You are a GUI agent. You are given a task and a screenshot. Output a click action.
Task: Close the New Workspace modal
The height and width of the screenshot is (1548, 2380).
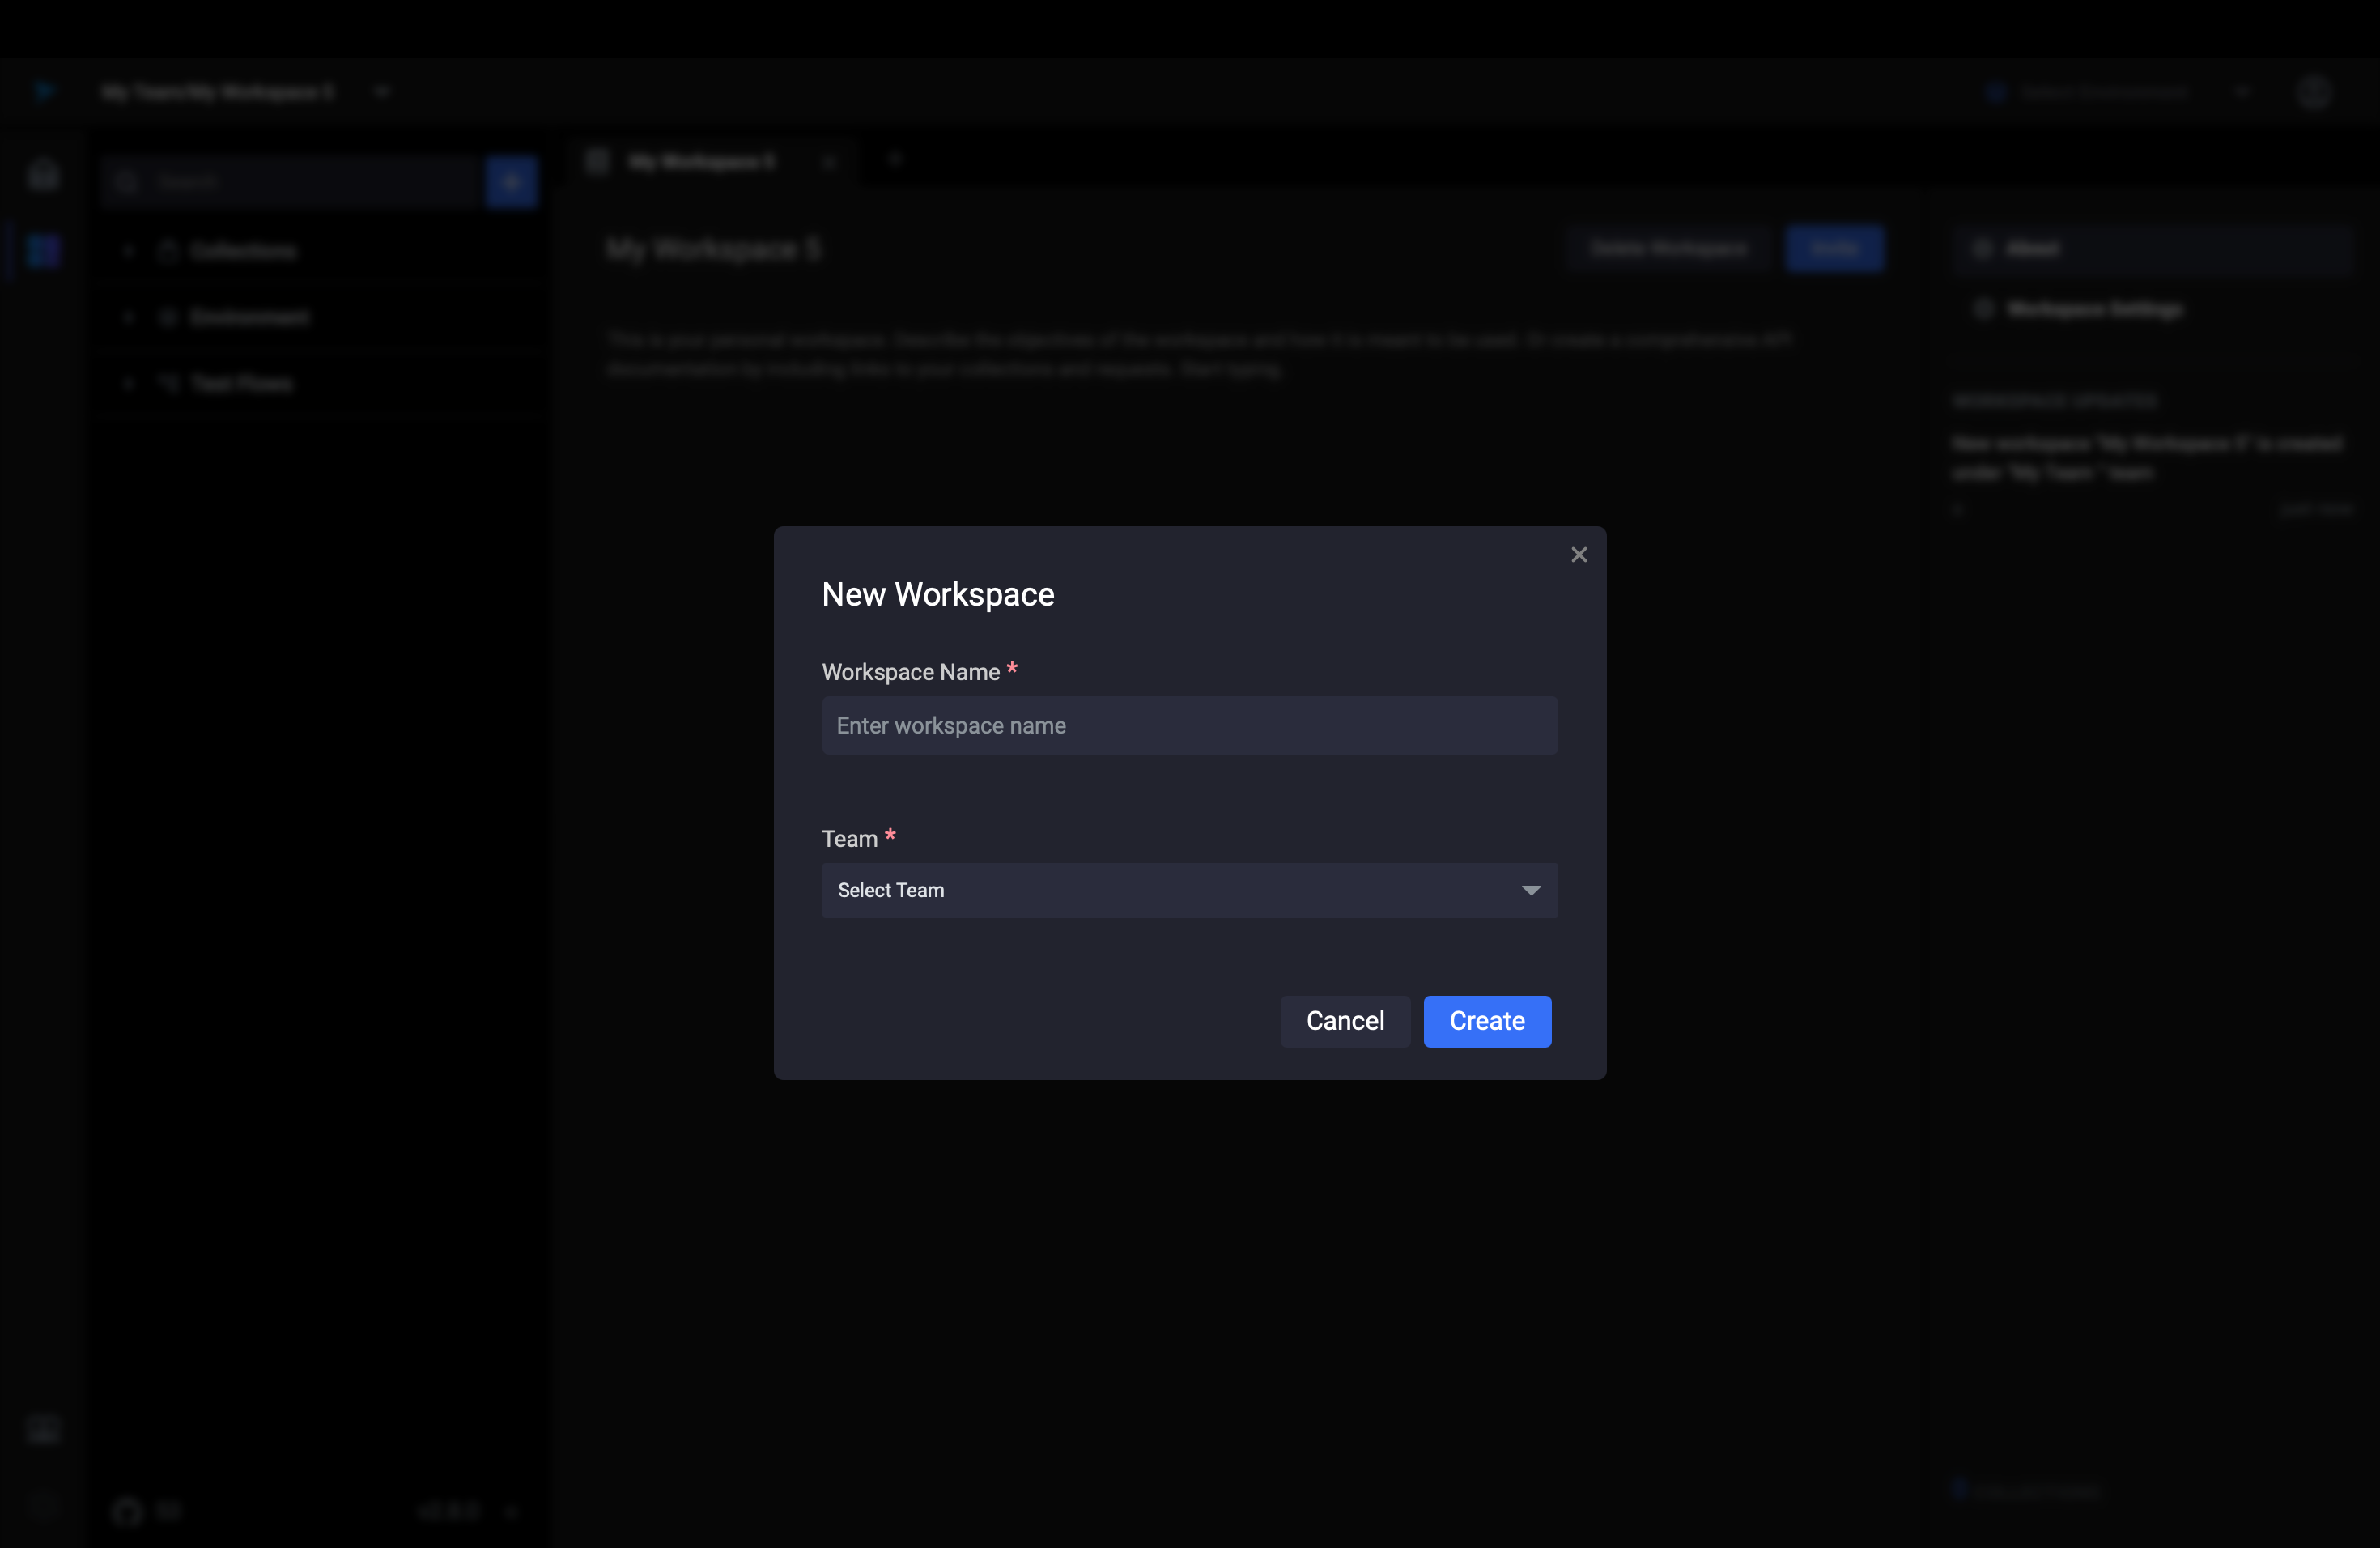point(1579,555)
